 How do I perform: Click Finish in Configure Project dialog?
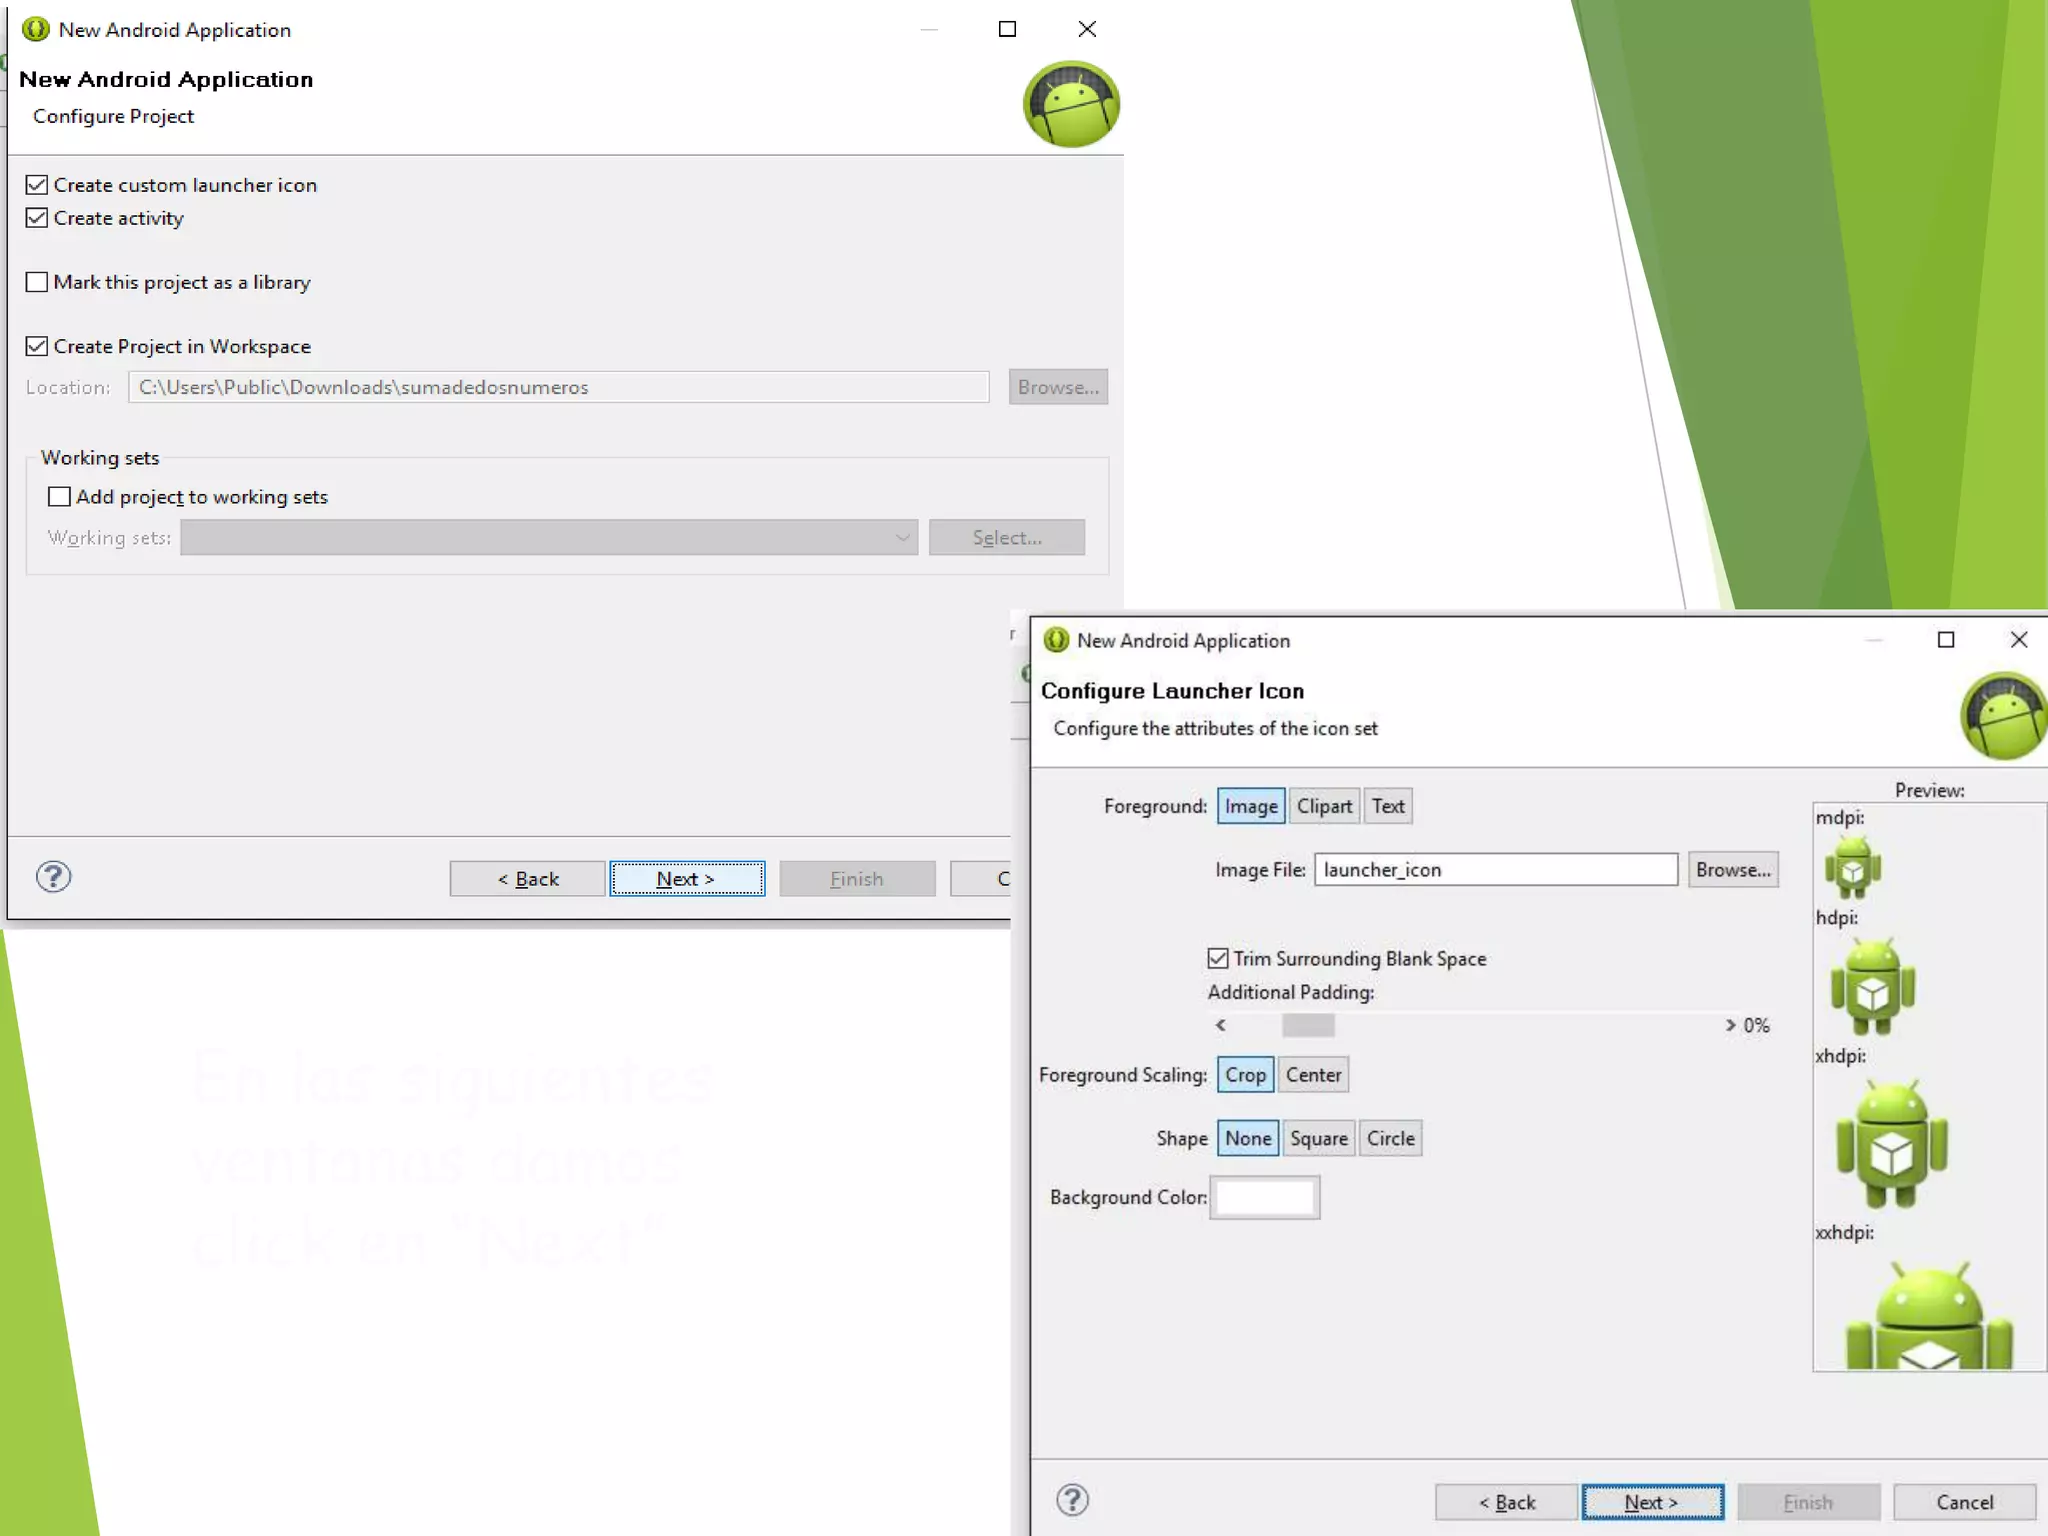click(857, 879)
